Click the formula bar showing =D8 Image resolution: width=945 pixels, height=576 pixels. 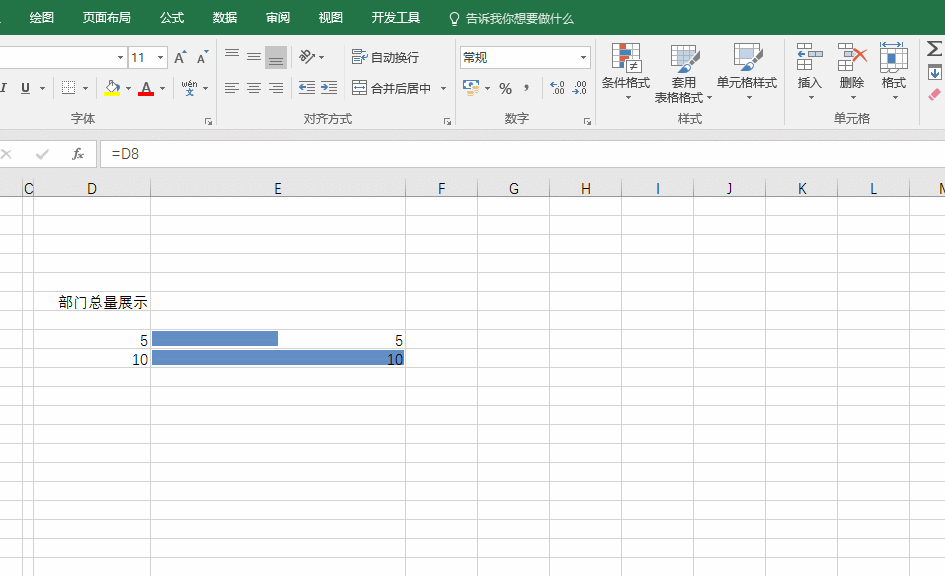point(500,154)
